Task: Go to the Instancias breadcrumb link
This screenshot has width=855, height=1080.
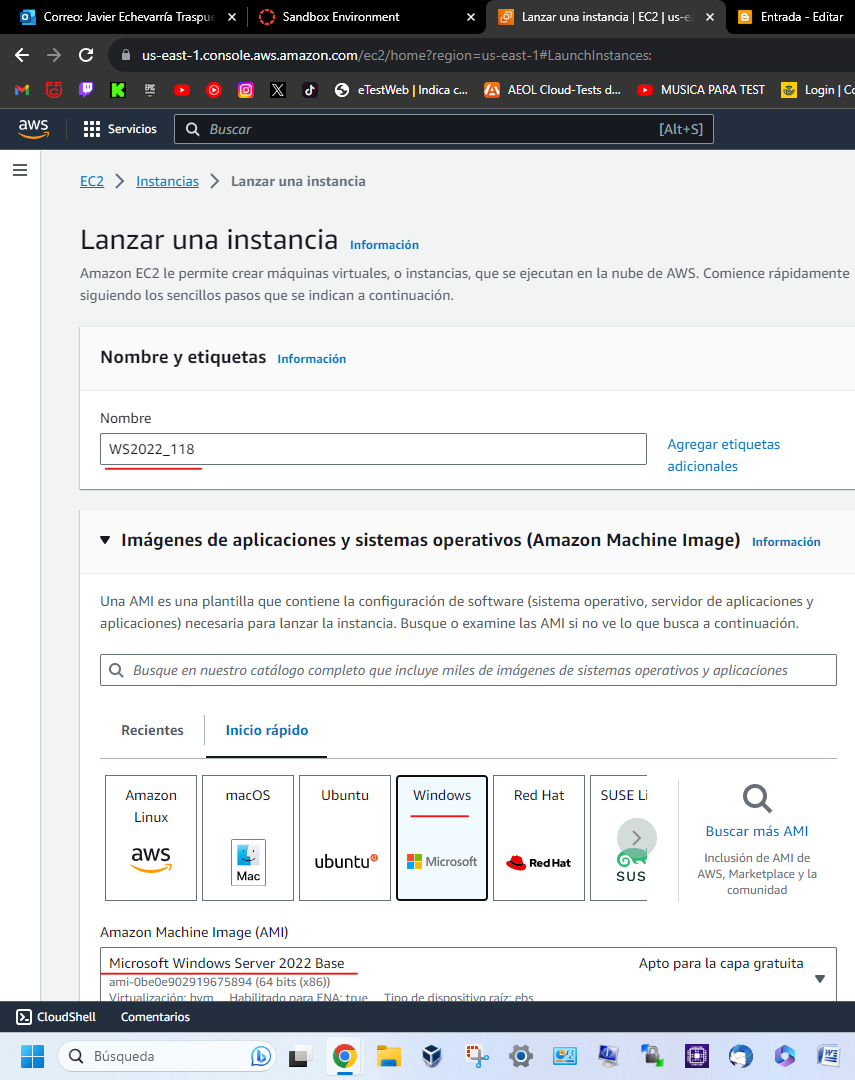Action: click(167, 181)
